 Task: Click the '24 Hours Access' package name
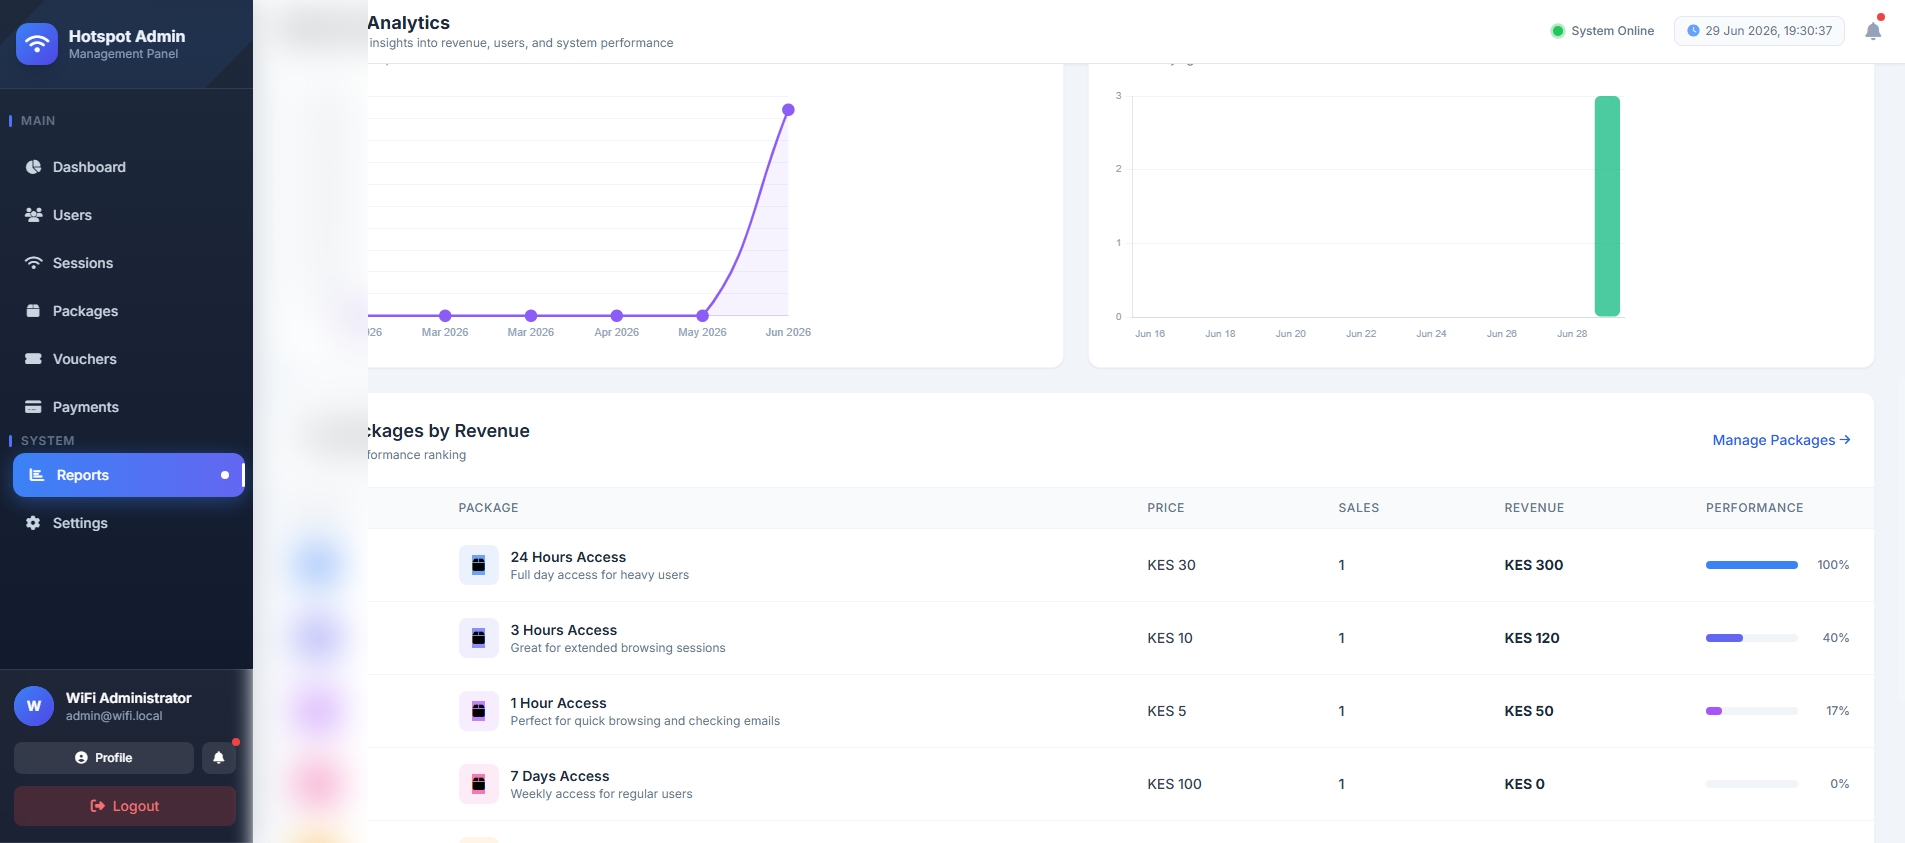coord(568,557)
